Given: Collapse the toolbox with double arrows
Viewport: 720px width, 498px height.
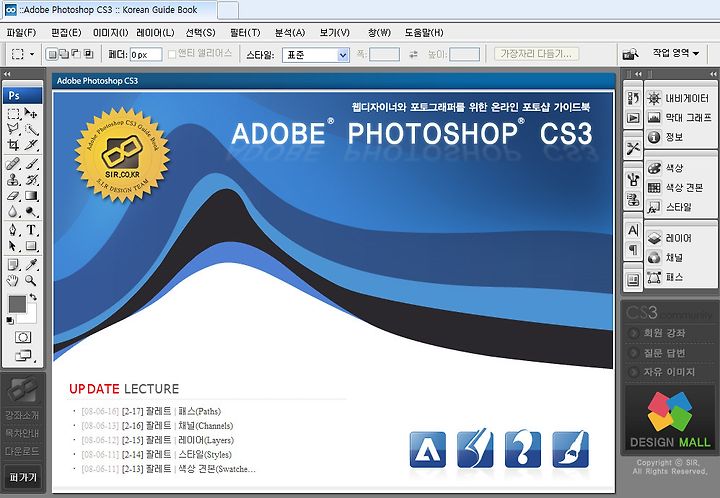Looking at the screenshot, I should [7, 74].
